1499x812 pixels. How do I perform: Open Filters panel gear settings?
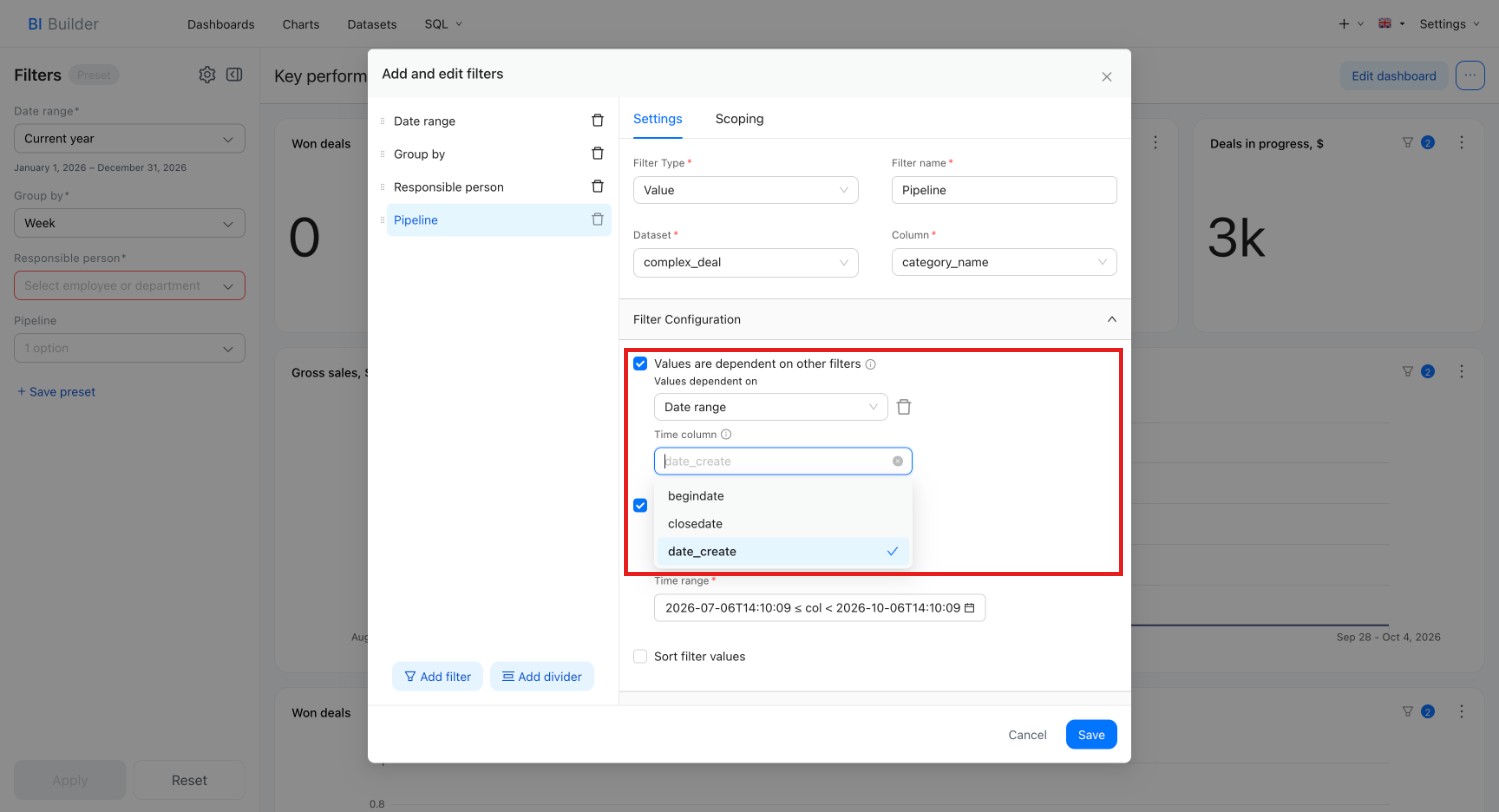[x=207, y=75]
